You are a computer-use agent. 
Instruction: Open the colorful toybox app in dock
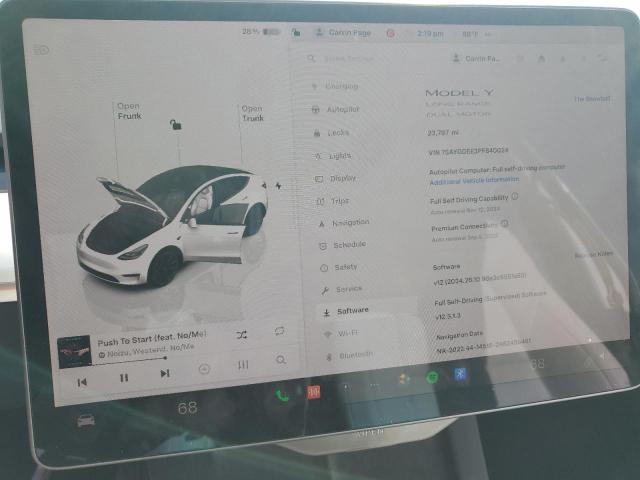(404, 379)
